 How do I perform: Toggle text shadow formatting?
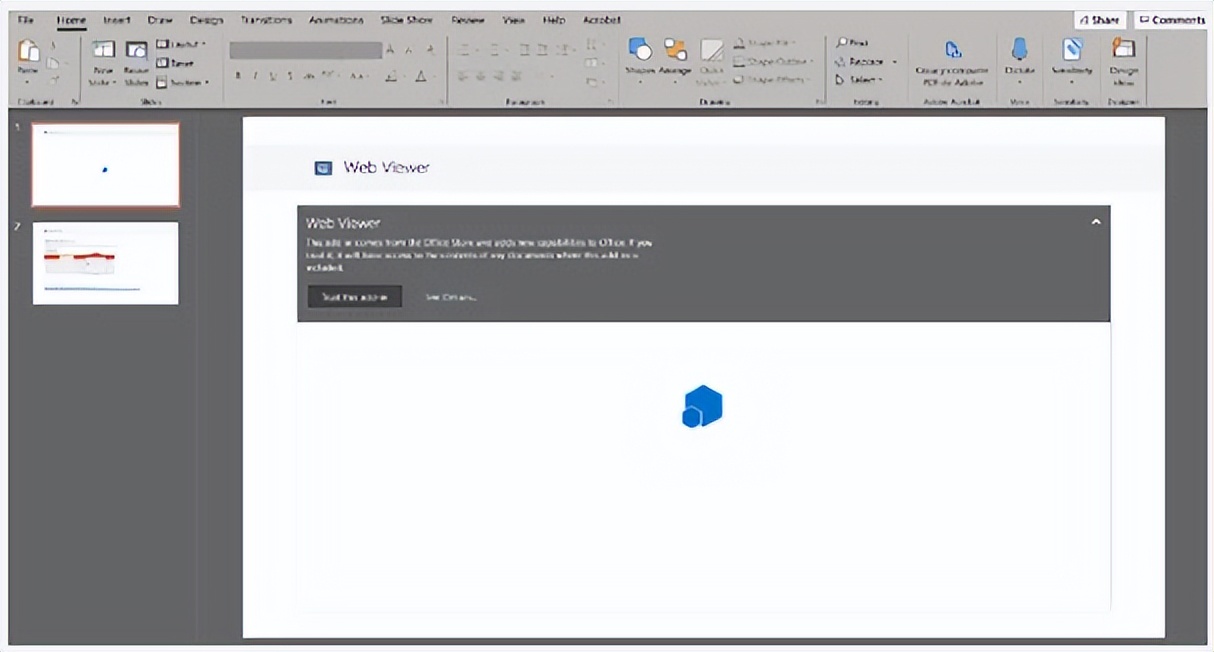point(290,76)
